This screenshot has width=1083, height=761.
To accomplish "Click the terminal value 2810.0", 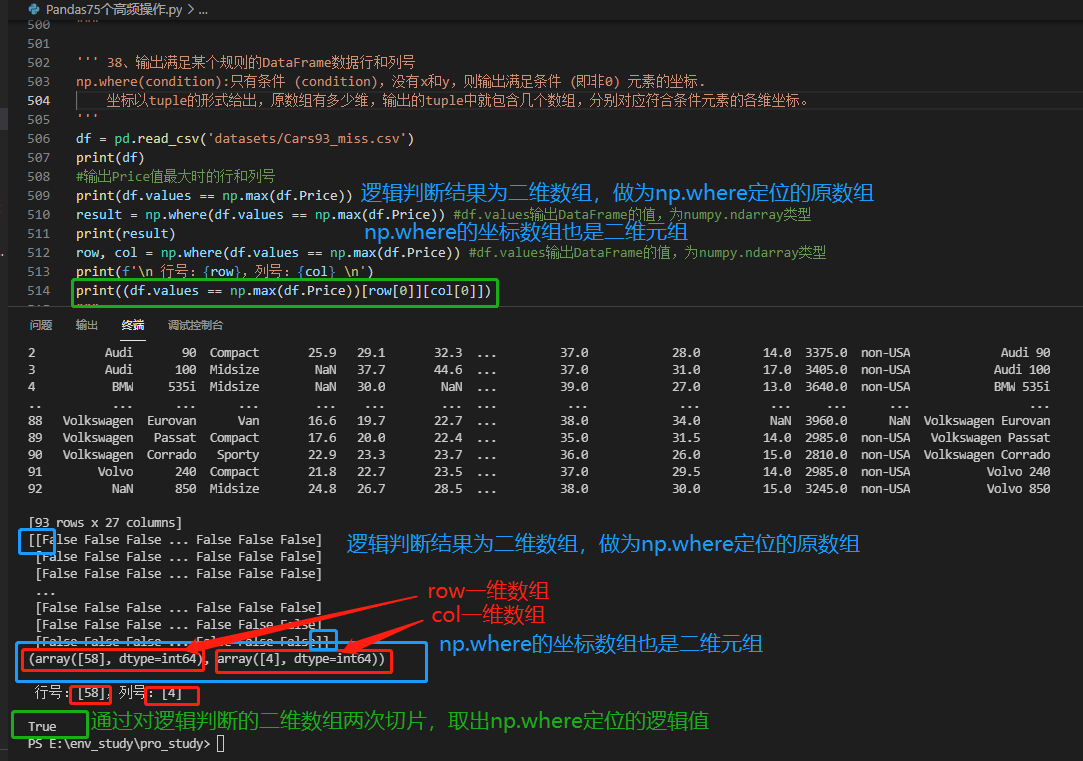I will pos(825,454).
